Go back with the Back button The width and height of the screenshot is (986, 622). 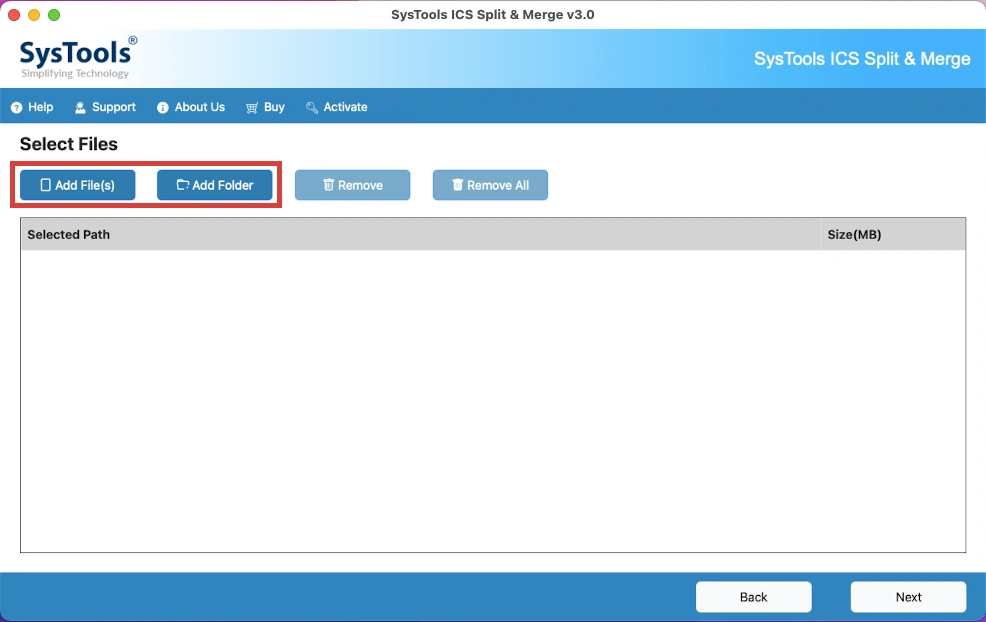(753, 597)
